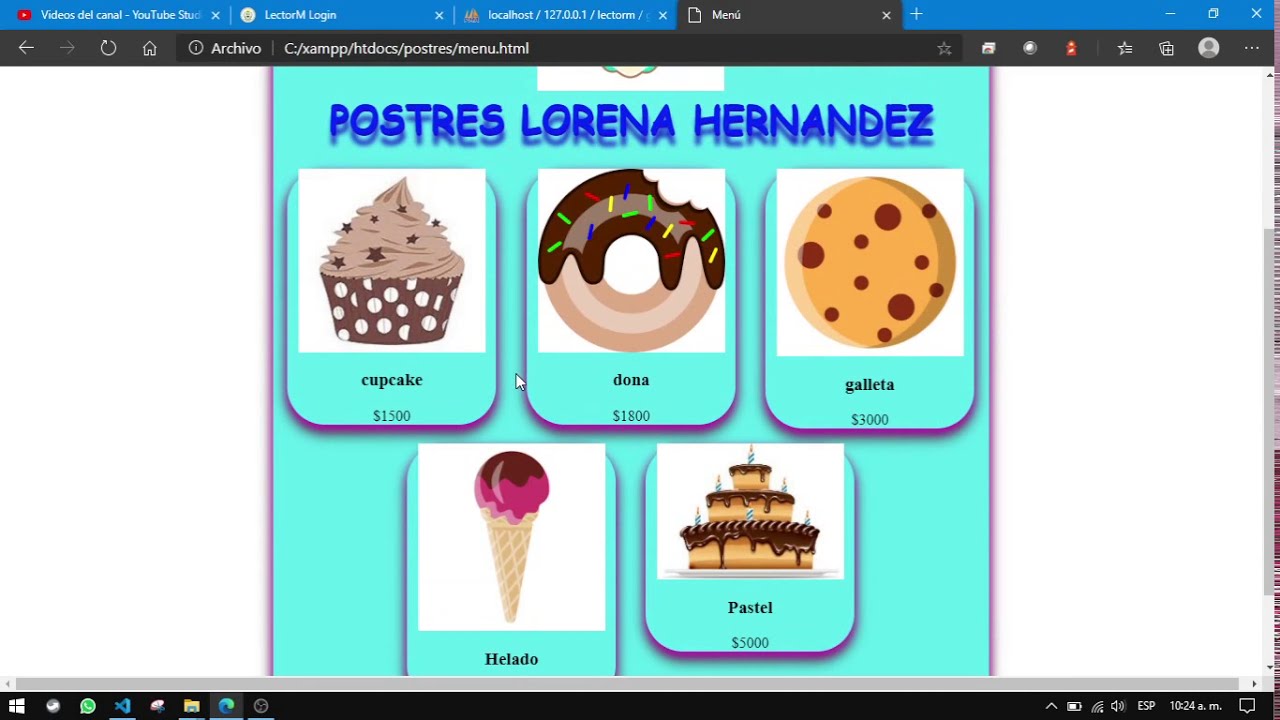Click the address bar with menu.html path
This screenshot has height=720, width=1280.
click(569, 48)
